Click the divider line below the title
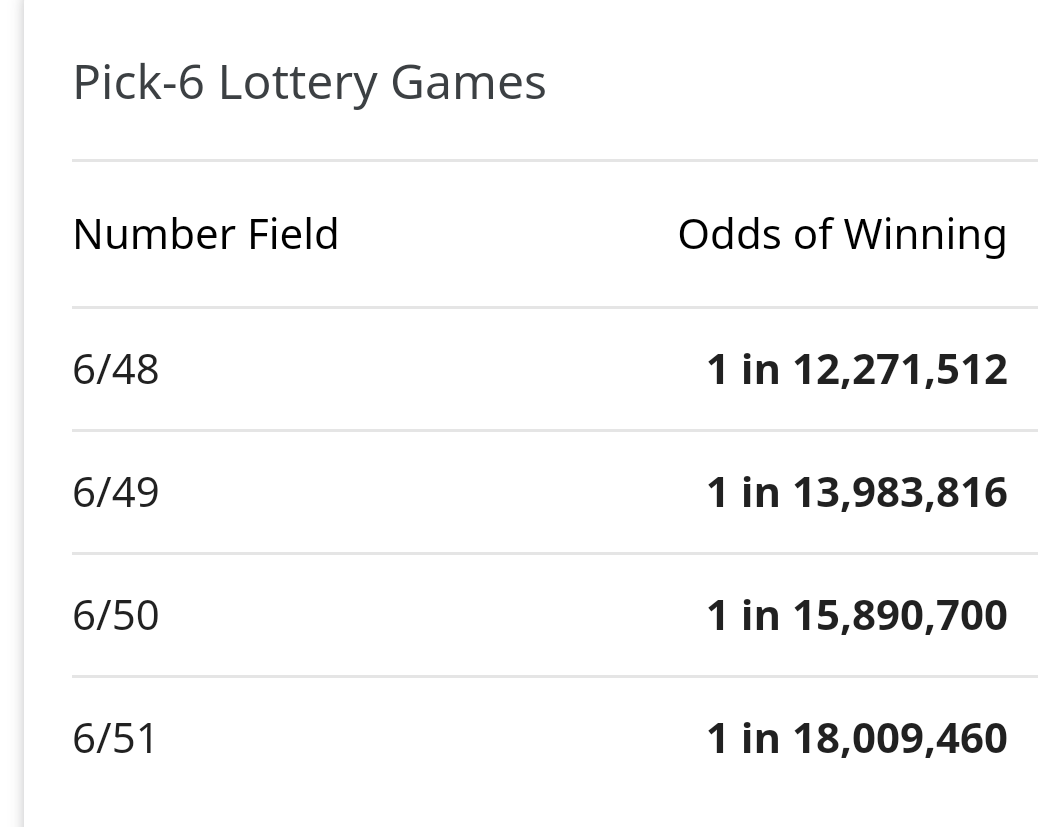This screenshot has height=827, width=1038. [x=555, y=160]
